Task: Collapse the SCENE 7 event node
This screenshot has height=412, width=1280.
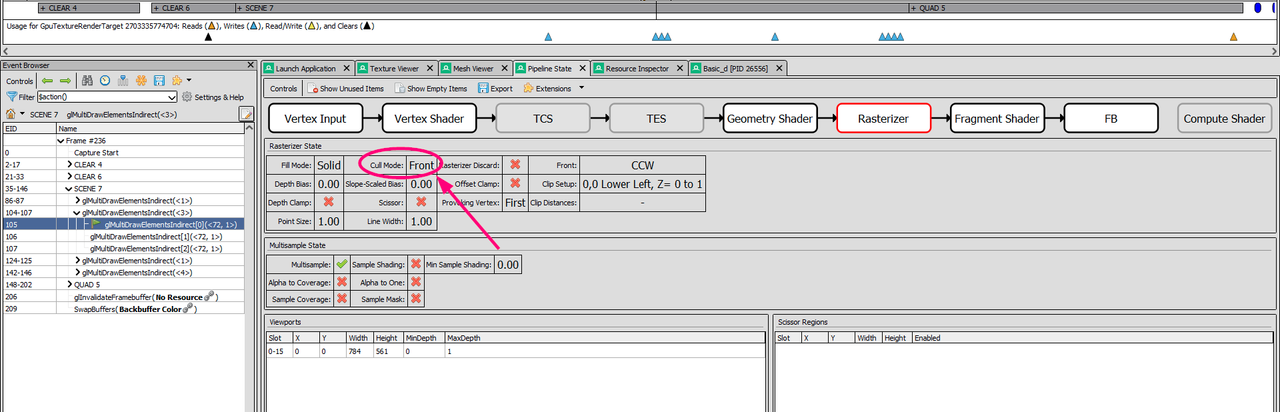Action: click(69, 188)
